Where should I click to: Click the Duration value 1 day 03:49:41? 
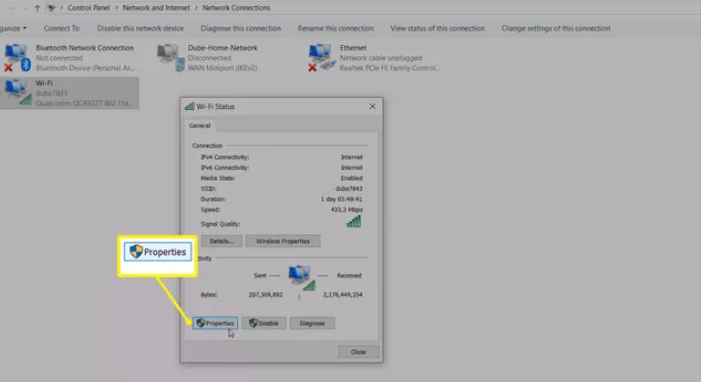click(x=342, y=199)
